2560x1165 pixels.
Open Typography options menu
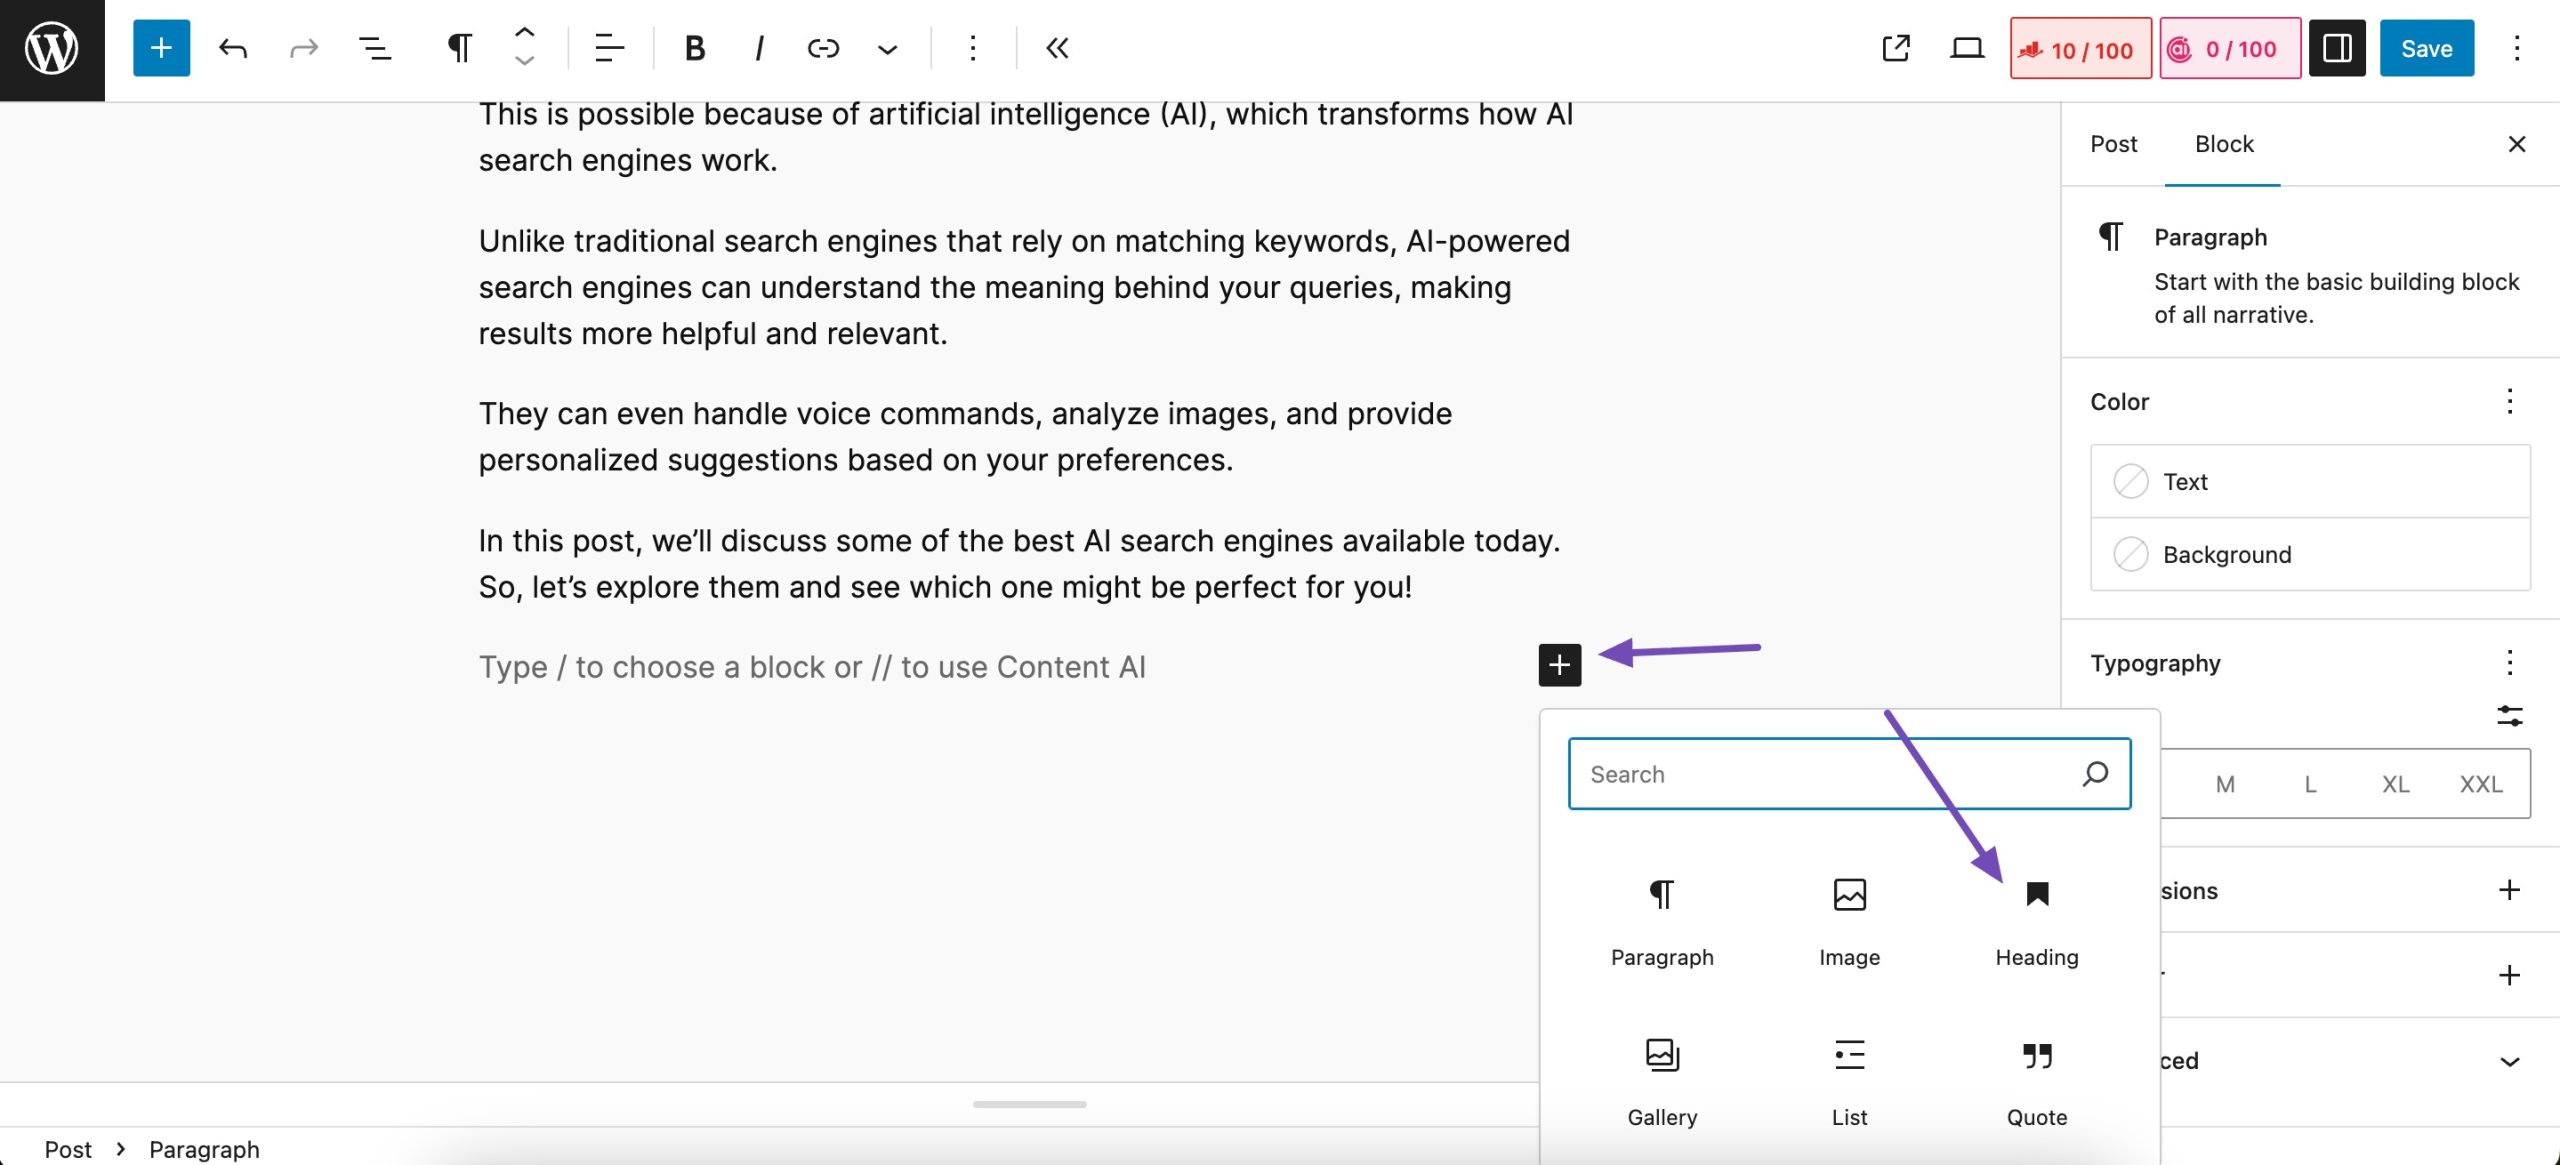coord(2510,663)
